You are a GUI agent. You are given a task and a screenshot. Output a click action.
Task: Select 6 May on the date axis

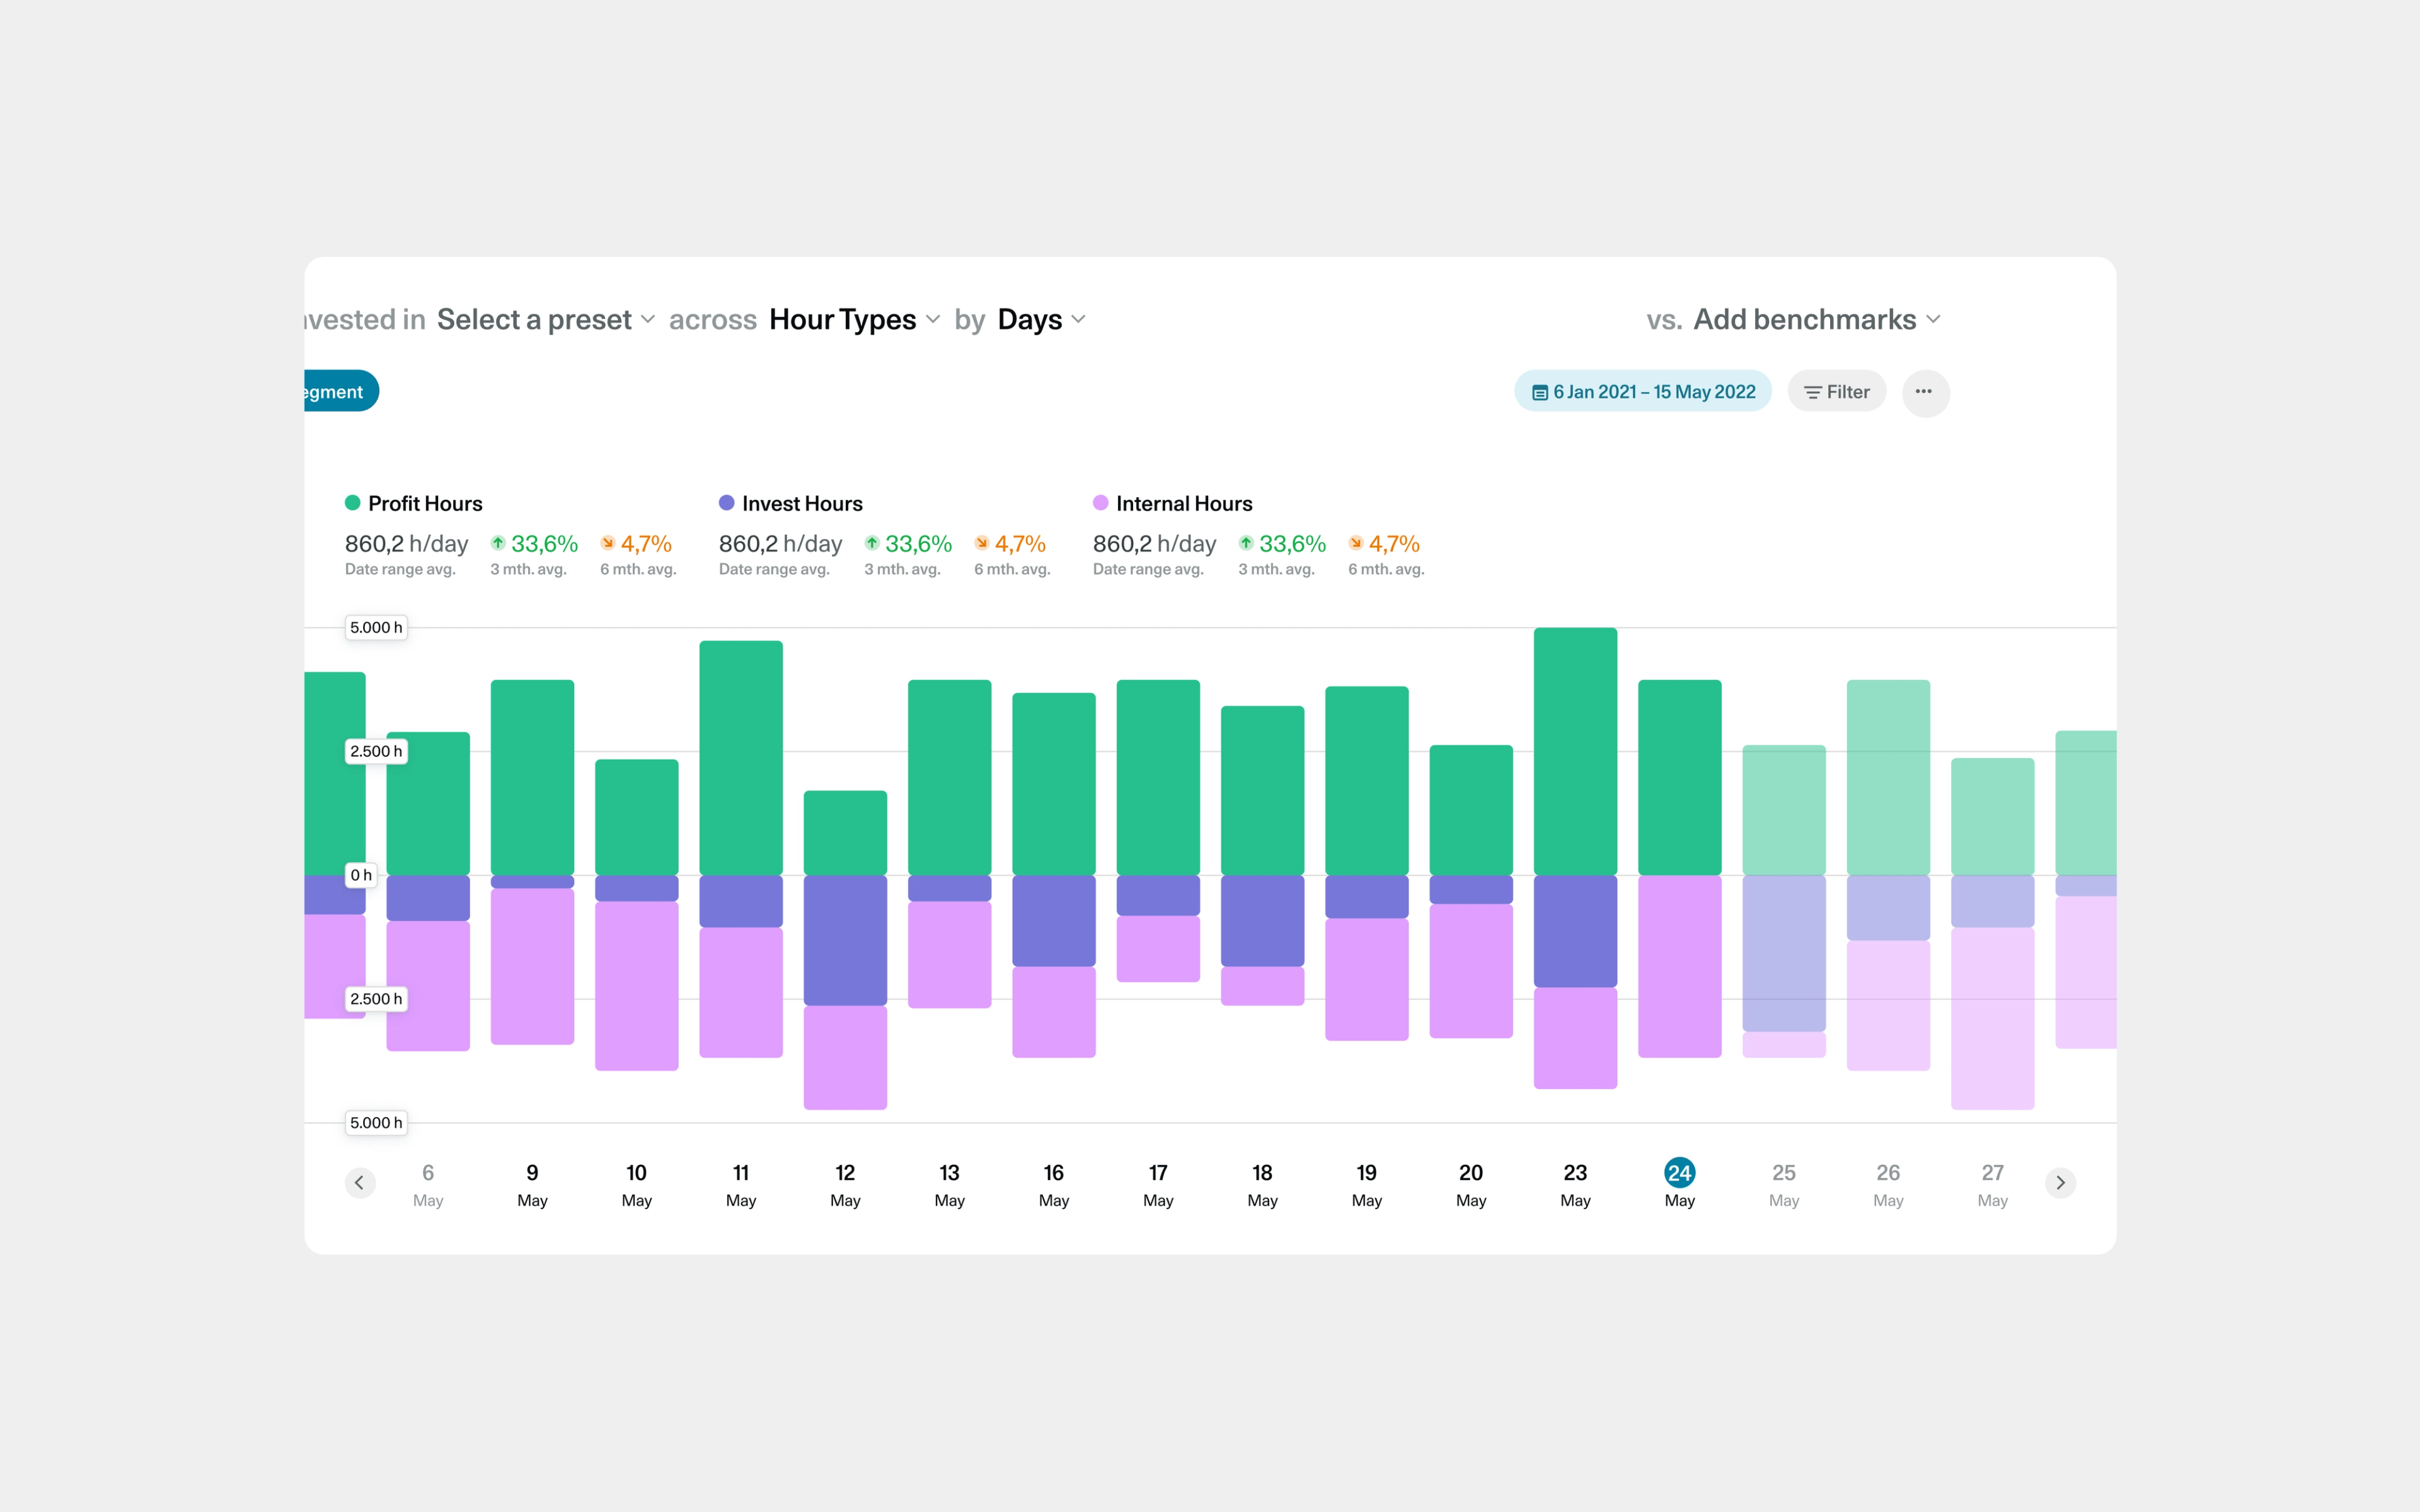point(428,1185)
